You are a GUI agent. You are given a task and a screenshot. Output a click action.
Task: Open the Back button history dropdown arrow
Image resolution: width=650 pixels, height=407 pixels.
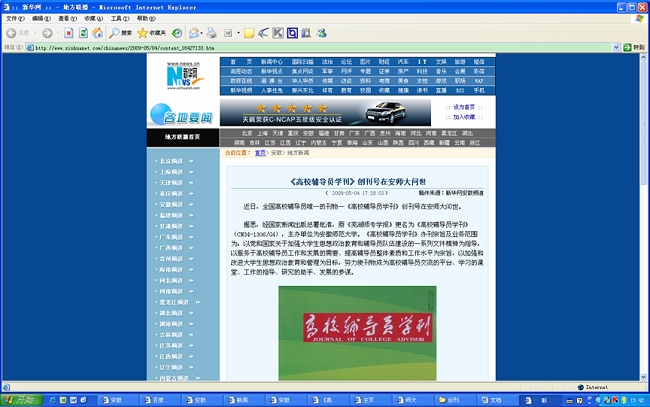(x=35, y=33)
